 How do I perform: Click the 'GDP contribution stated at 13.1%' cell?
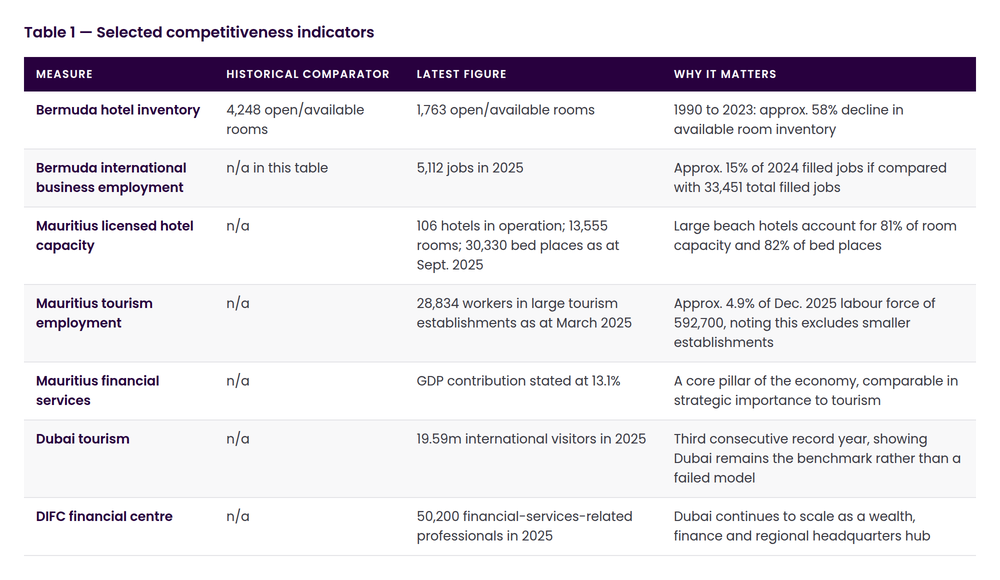[x=518, y=381]
